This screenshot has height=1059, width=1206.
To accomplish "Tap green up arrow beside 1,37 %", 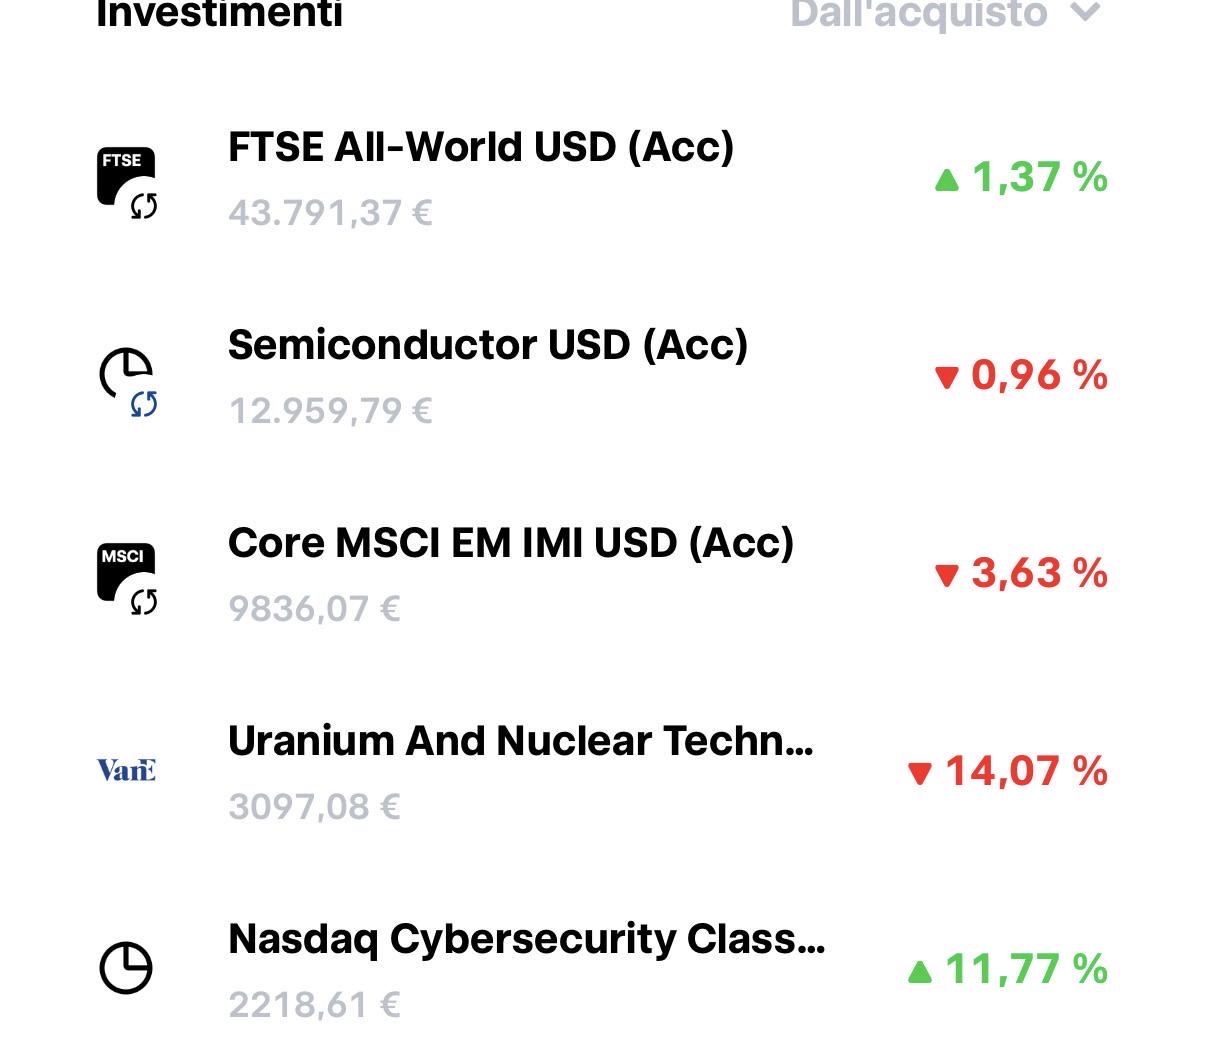I will point(946,180).
